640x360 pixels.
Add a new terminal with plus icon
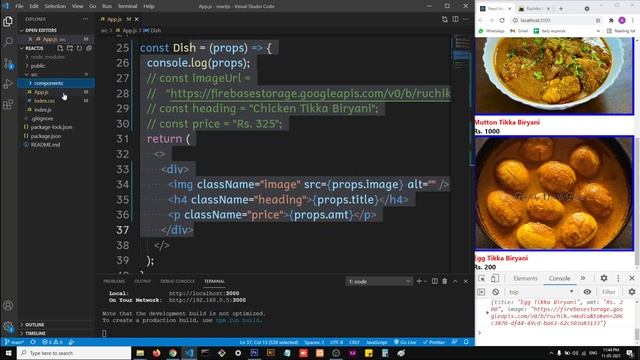[419, 281]
